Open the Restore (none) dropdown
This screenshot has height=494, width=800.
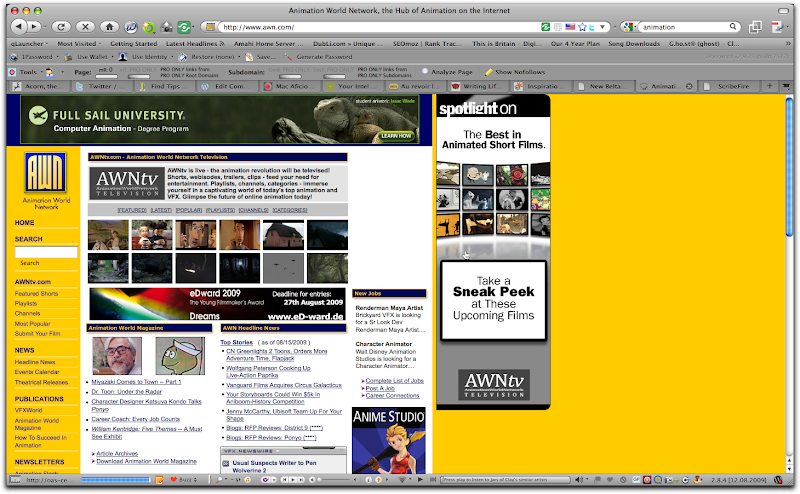239,57
